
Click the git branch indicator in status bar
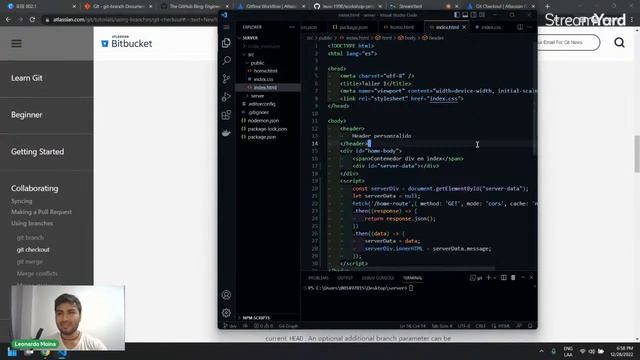point(231,326)
